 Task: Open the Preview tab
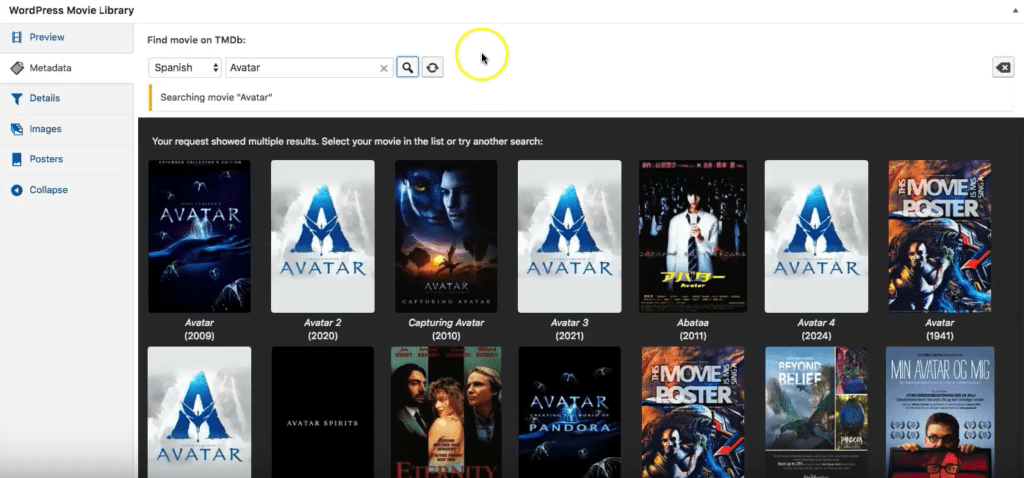pyautogui.click(x=67, y=37)
